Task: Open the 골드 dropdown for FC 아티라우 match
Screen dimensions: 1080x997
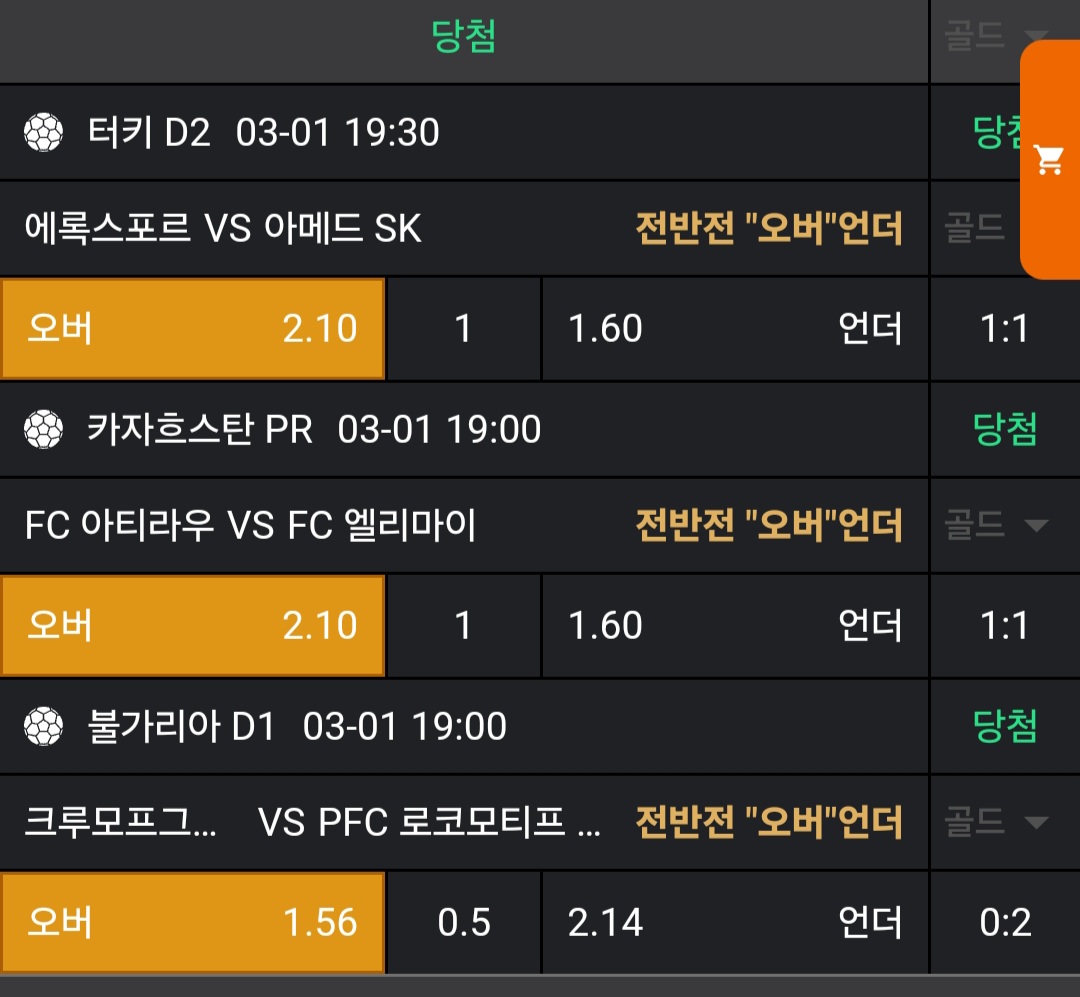Action: tap(996, 525)
